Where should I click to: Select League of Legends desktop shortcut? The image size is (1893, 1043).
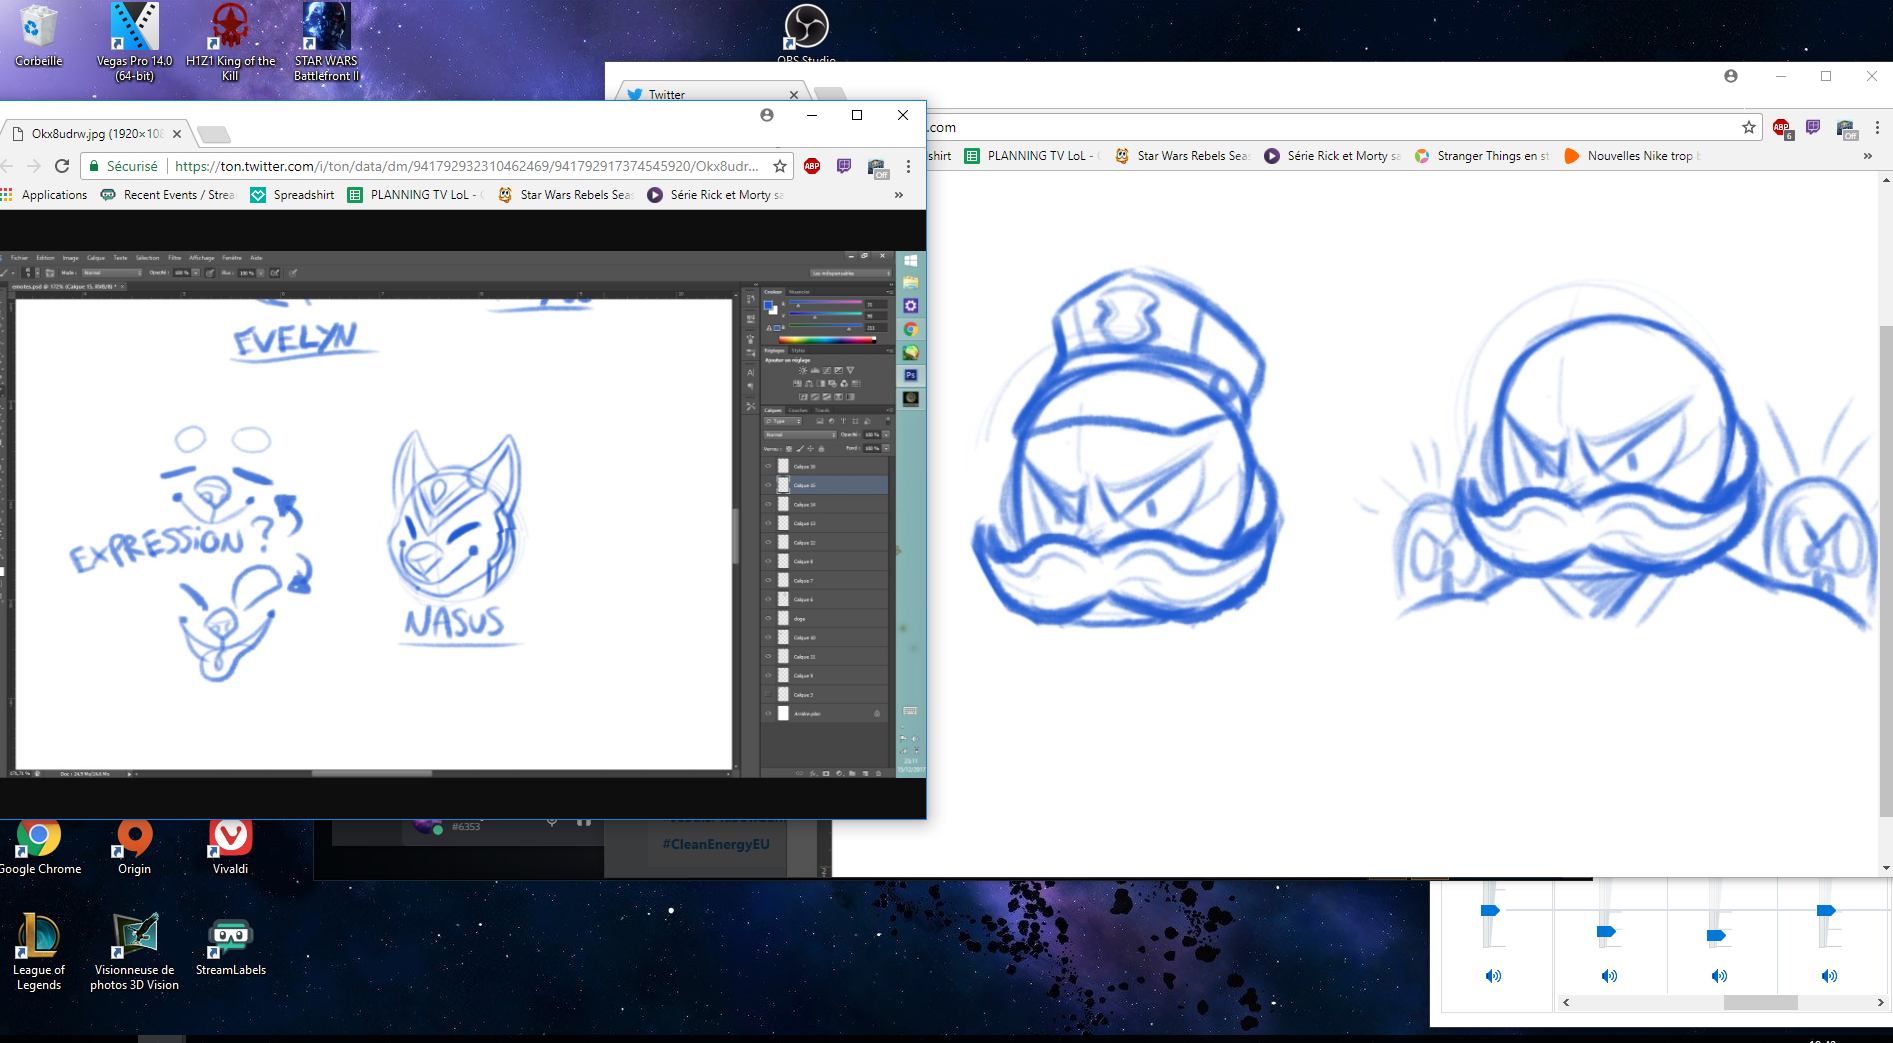39,952
